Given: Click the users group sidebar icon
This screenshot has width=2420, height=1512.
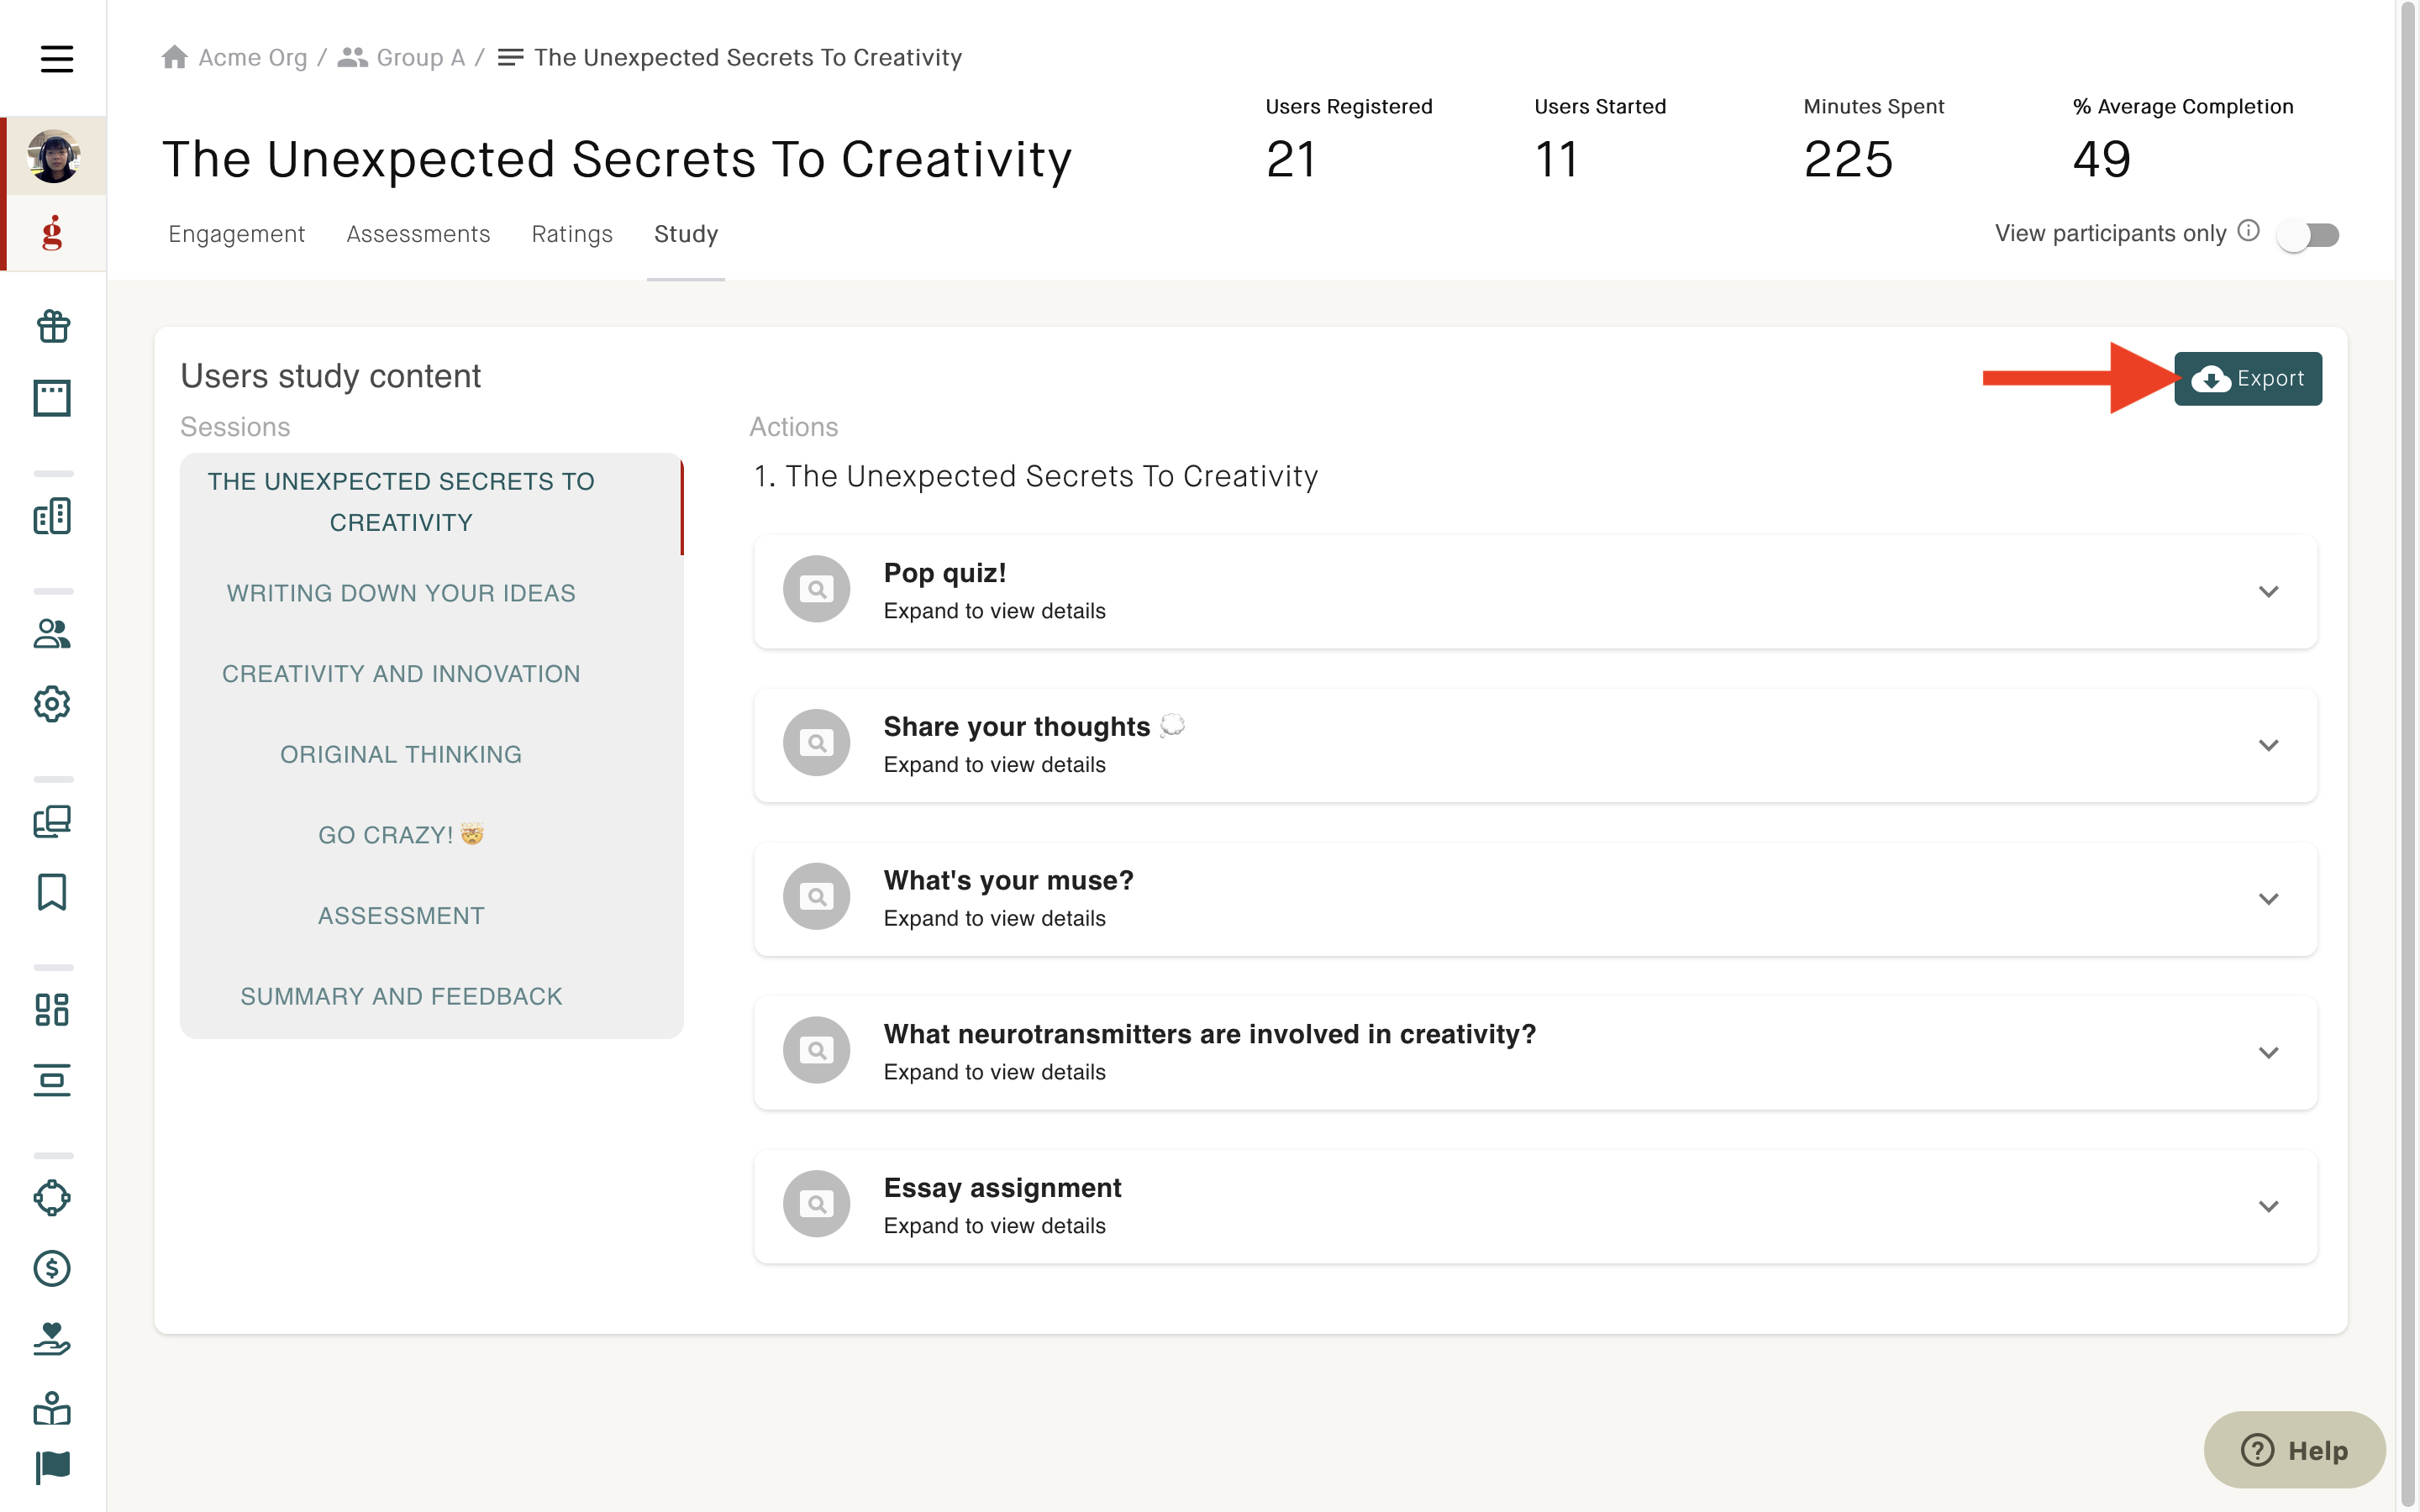Looking at the screenshot, I should [52, 633].
